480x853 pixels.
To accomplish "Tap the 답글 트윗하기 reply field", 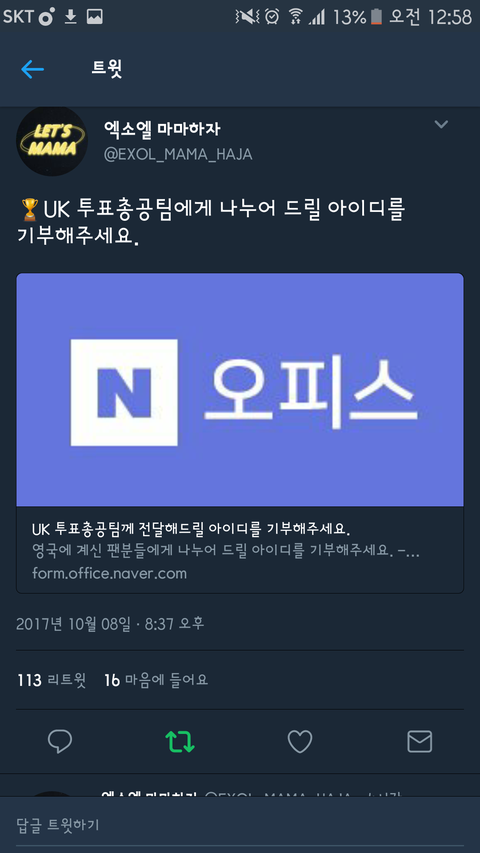I will pos(240,825).
